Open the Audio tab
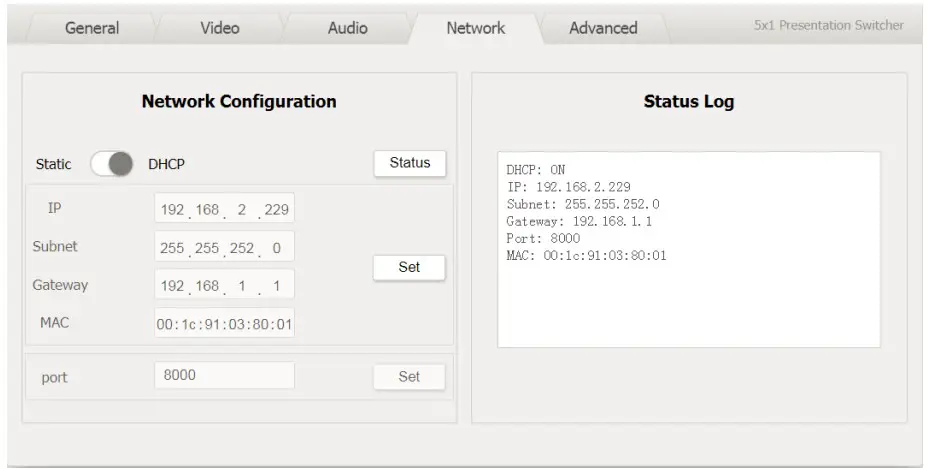 (348, 28)
